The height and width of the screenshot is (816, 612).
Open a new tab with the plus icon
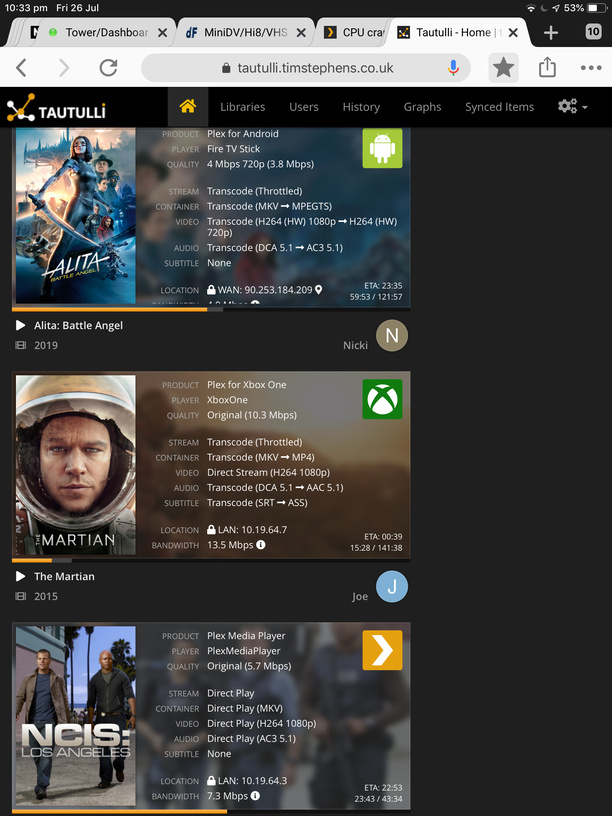pos(551,33)
